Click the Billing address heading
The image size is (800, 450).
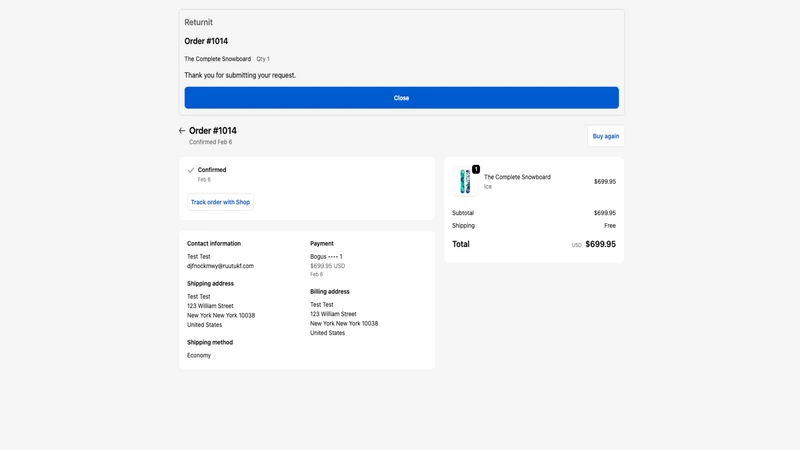click(x=330, y=292)
